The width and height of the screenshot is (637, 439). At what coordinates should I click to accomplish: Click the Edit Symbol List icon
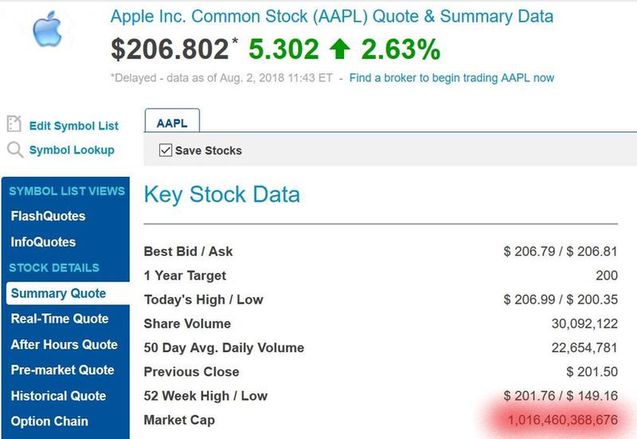click(x=14, y=125)
